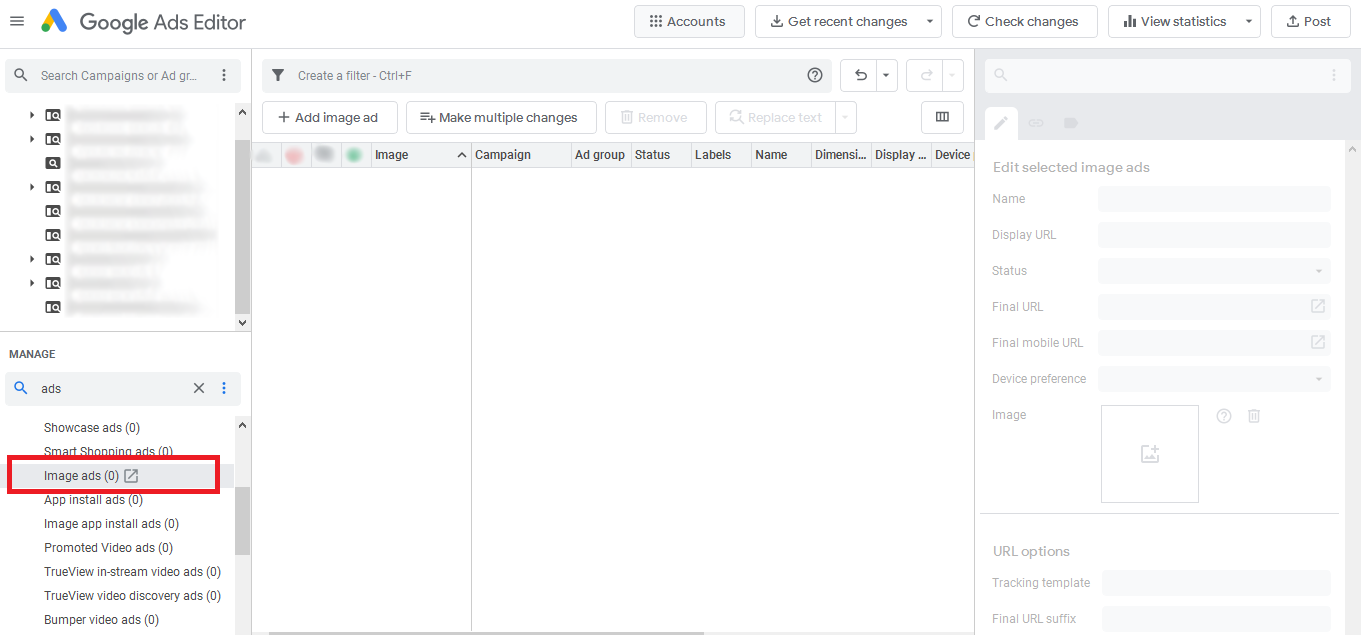This screenshot has width=1361, height=635.
Task: Click the Name column header
Action: [781, 155]
